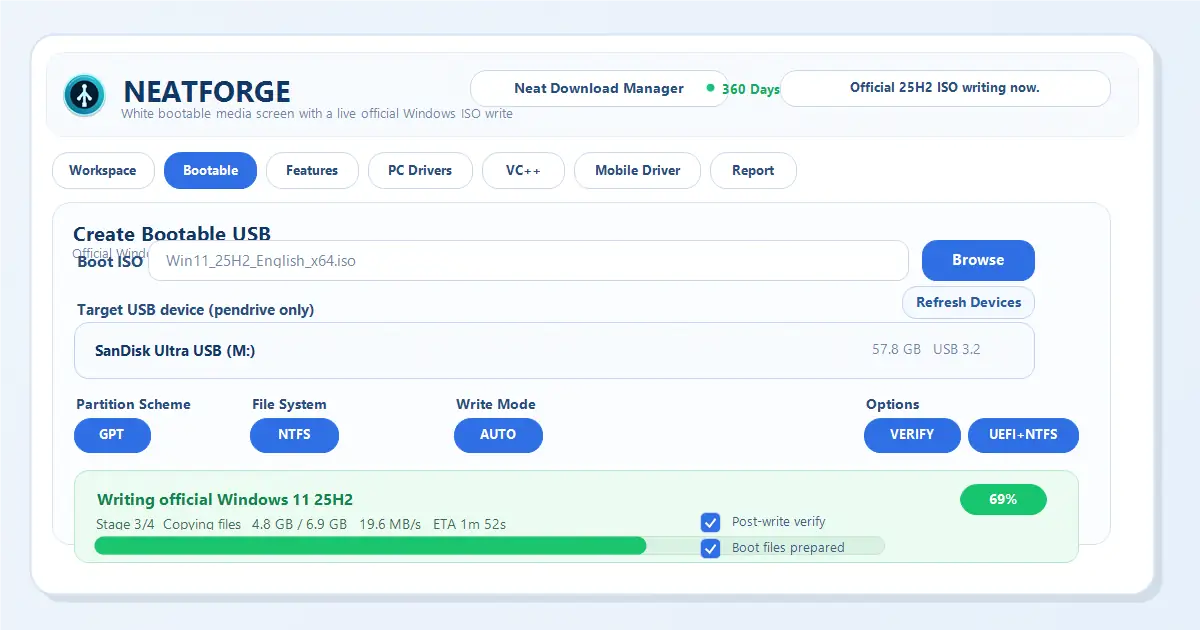Toggle the UEFI+NTFS option
This screenshot has height=630, width=1200.
point(1023,435)
